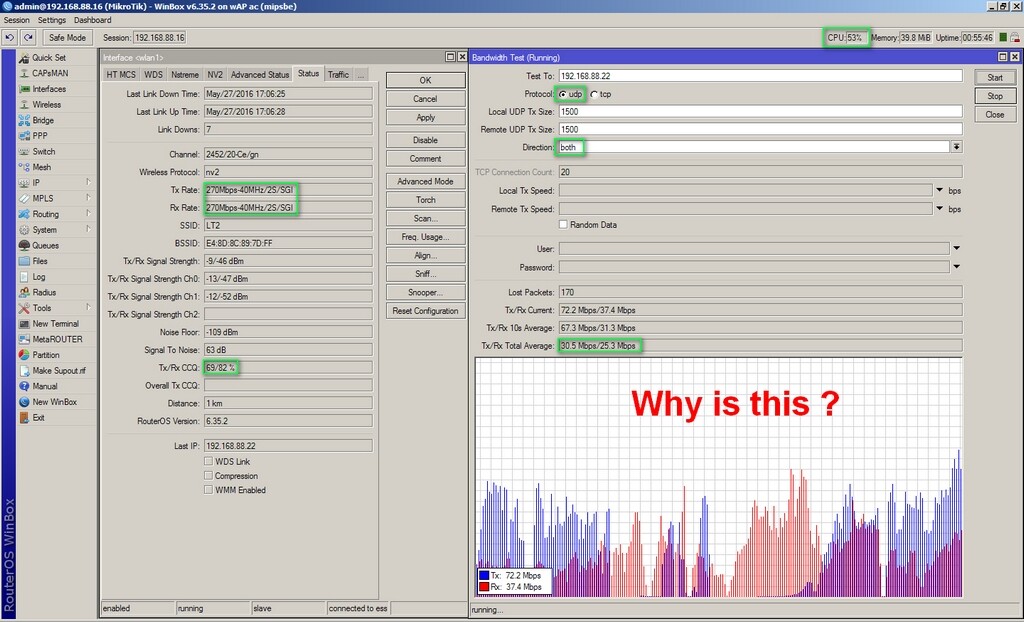
Task: Show more tabs with the ... button
Action: [360, 74]
